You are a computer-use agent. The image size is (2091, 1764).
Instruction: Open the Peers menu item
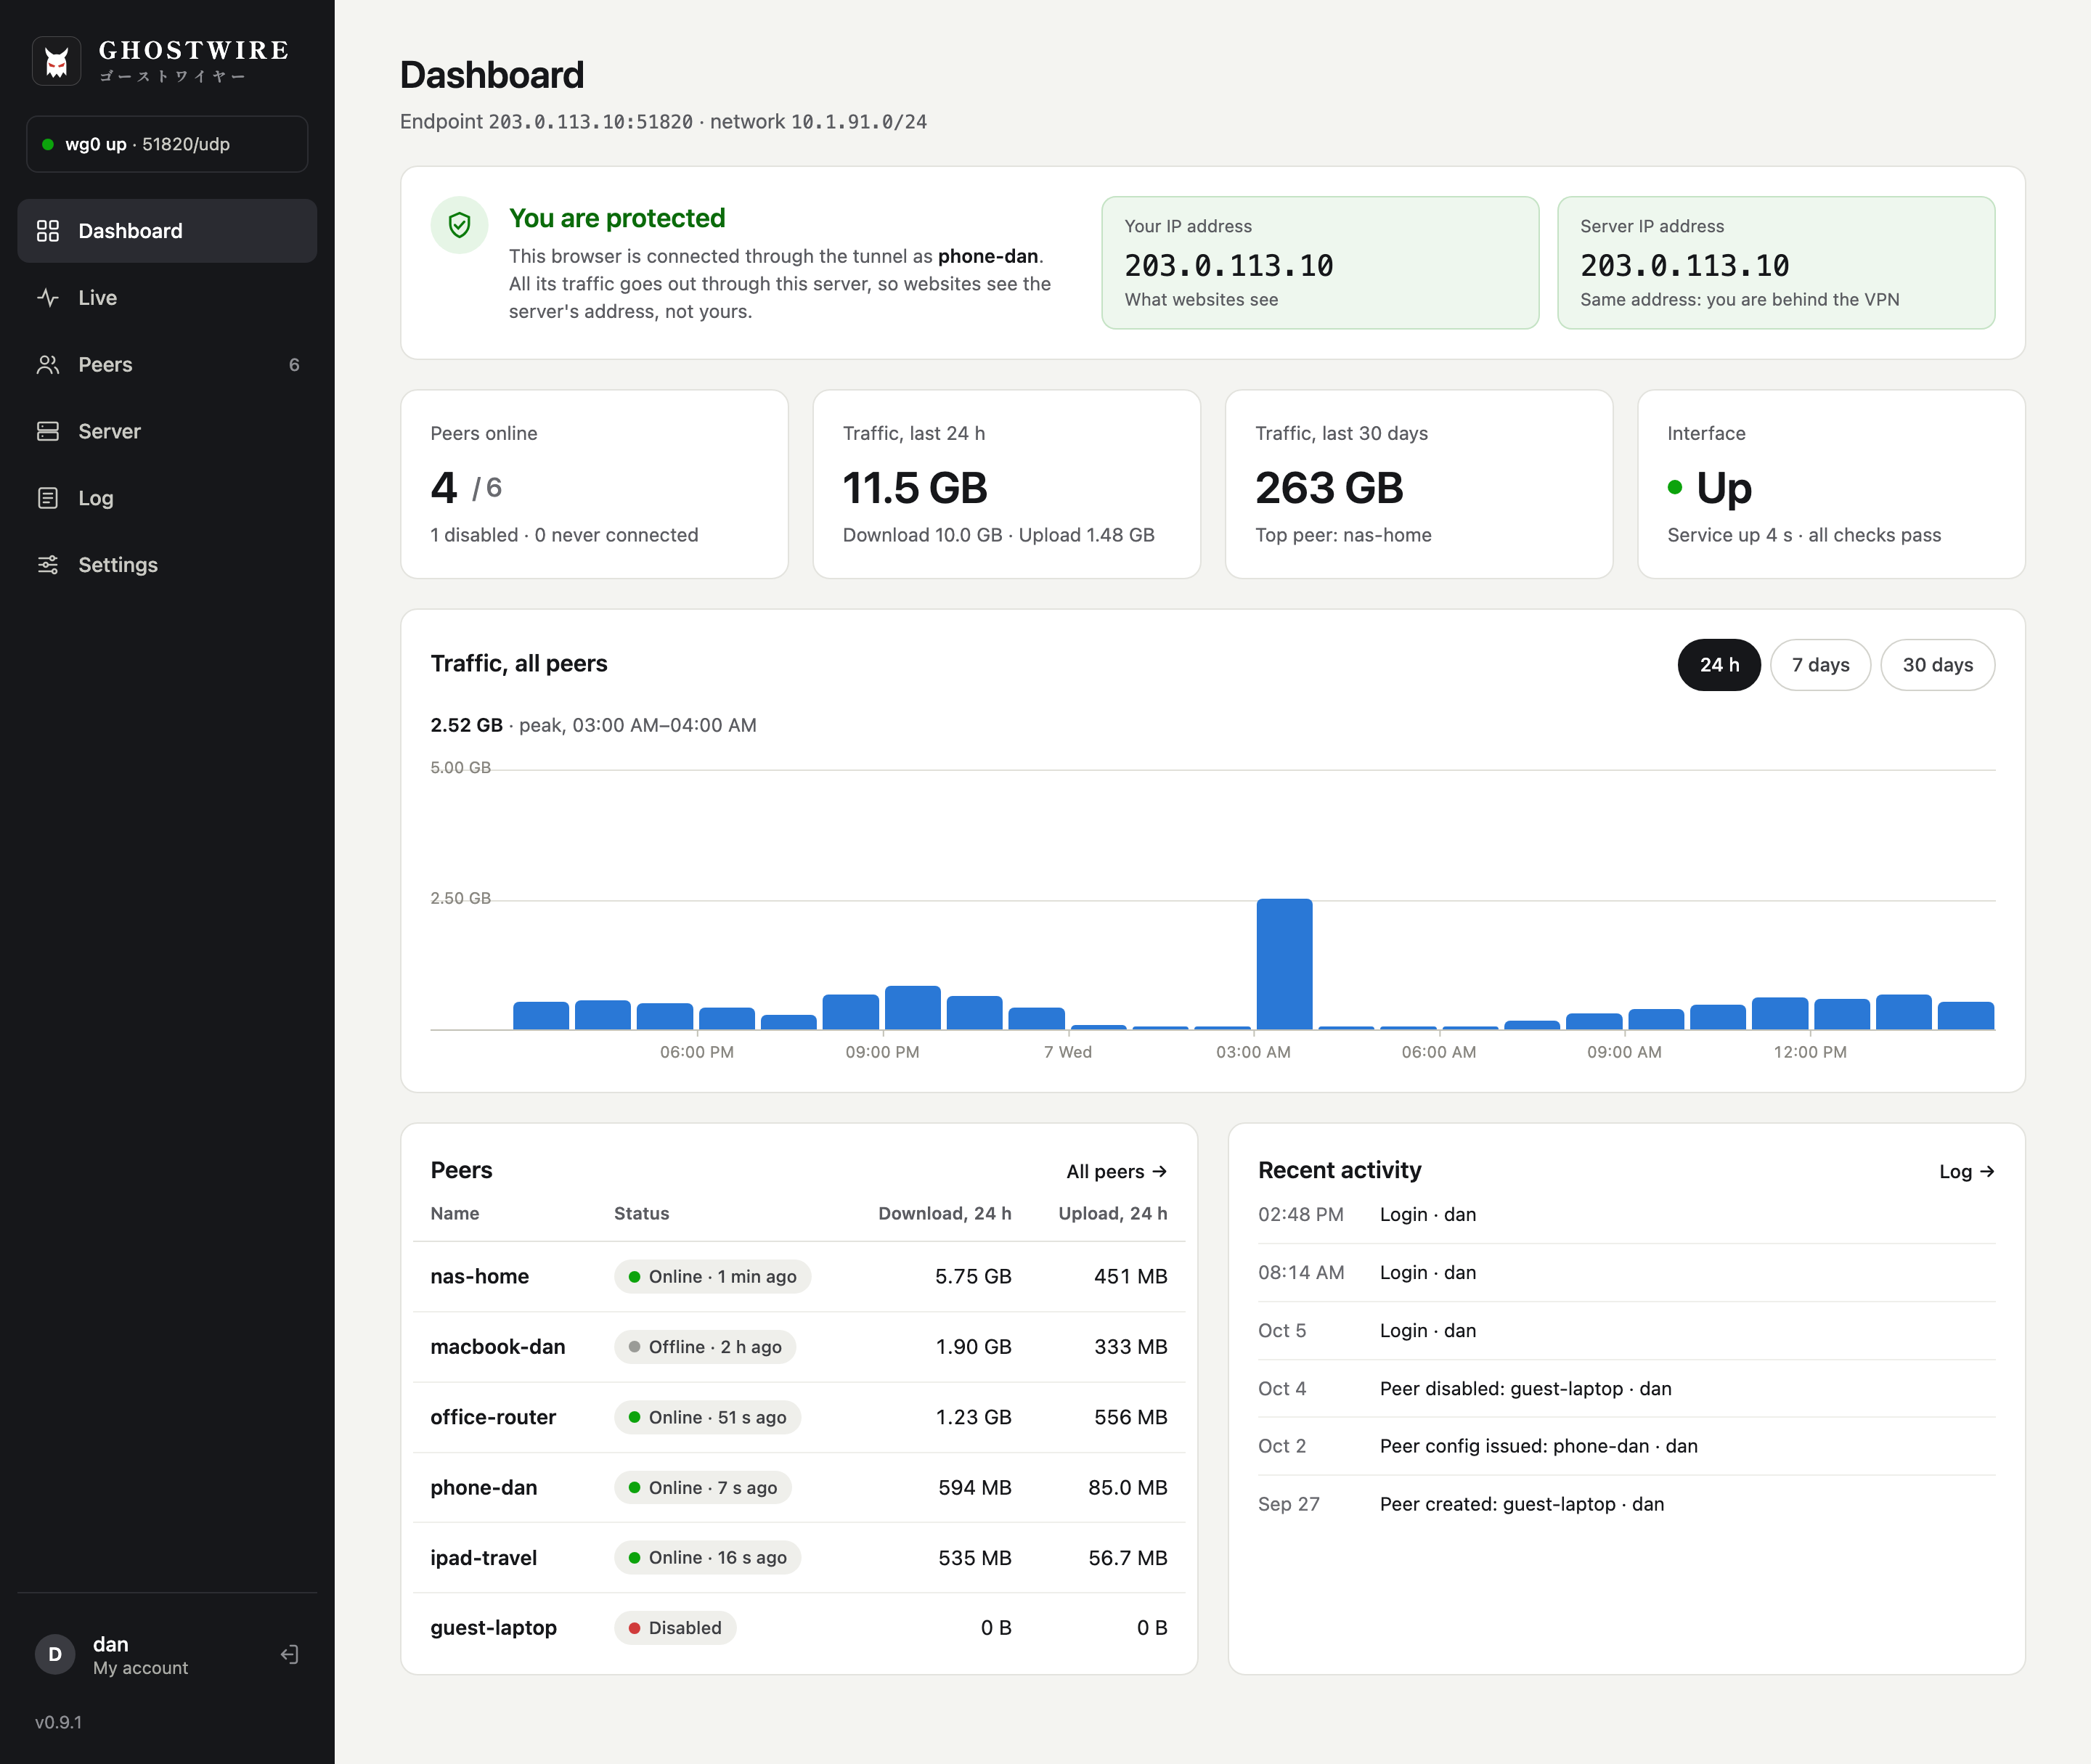click(x=167, y=365)
